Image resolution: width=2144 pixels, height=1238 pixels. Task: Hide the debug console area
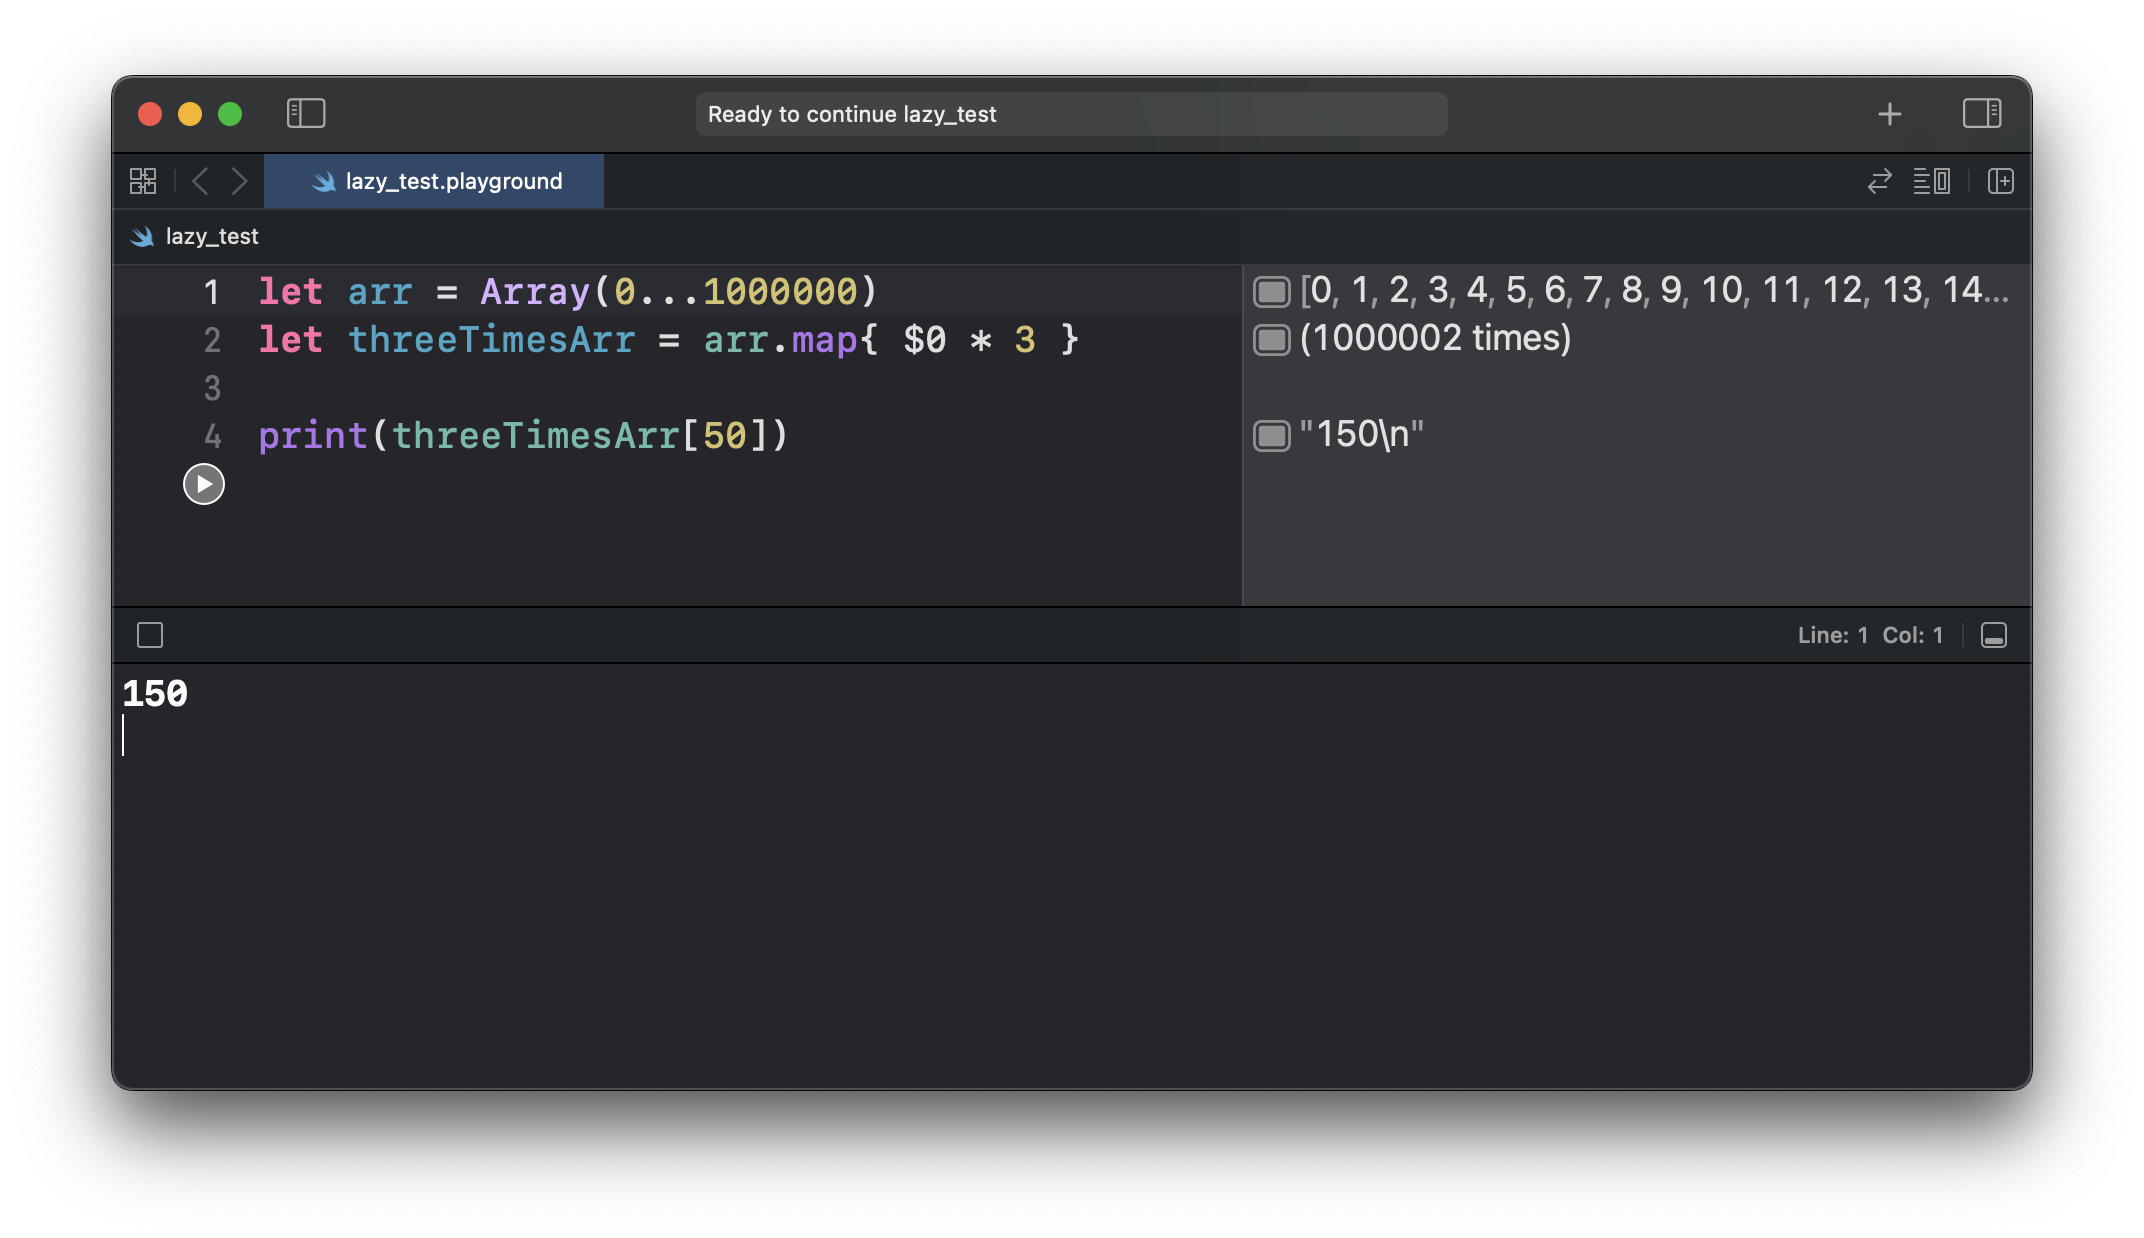click(1993, 636)
